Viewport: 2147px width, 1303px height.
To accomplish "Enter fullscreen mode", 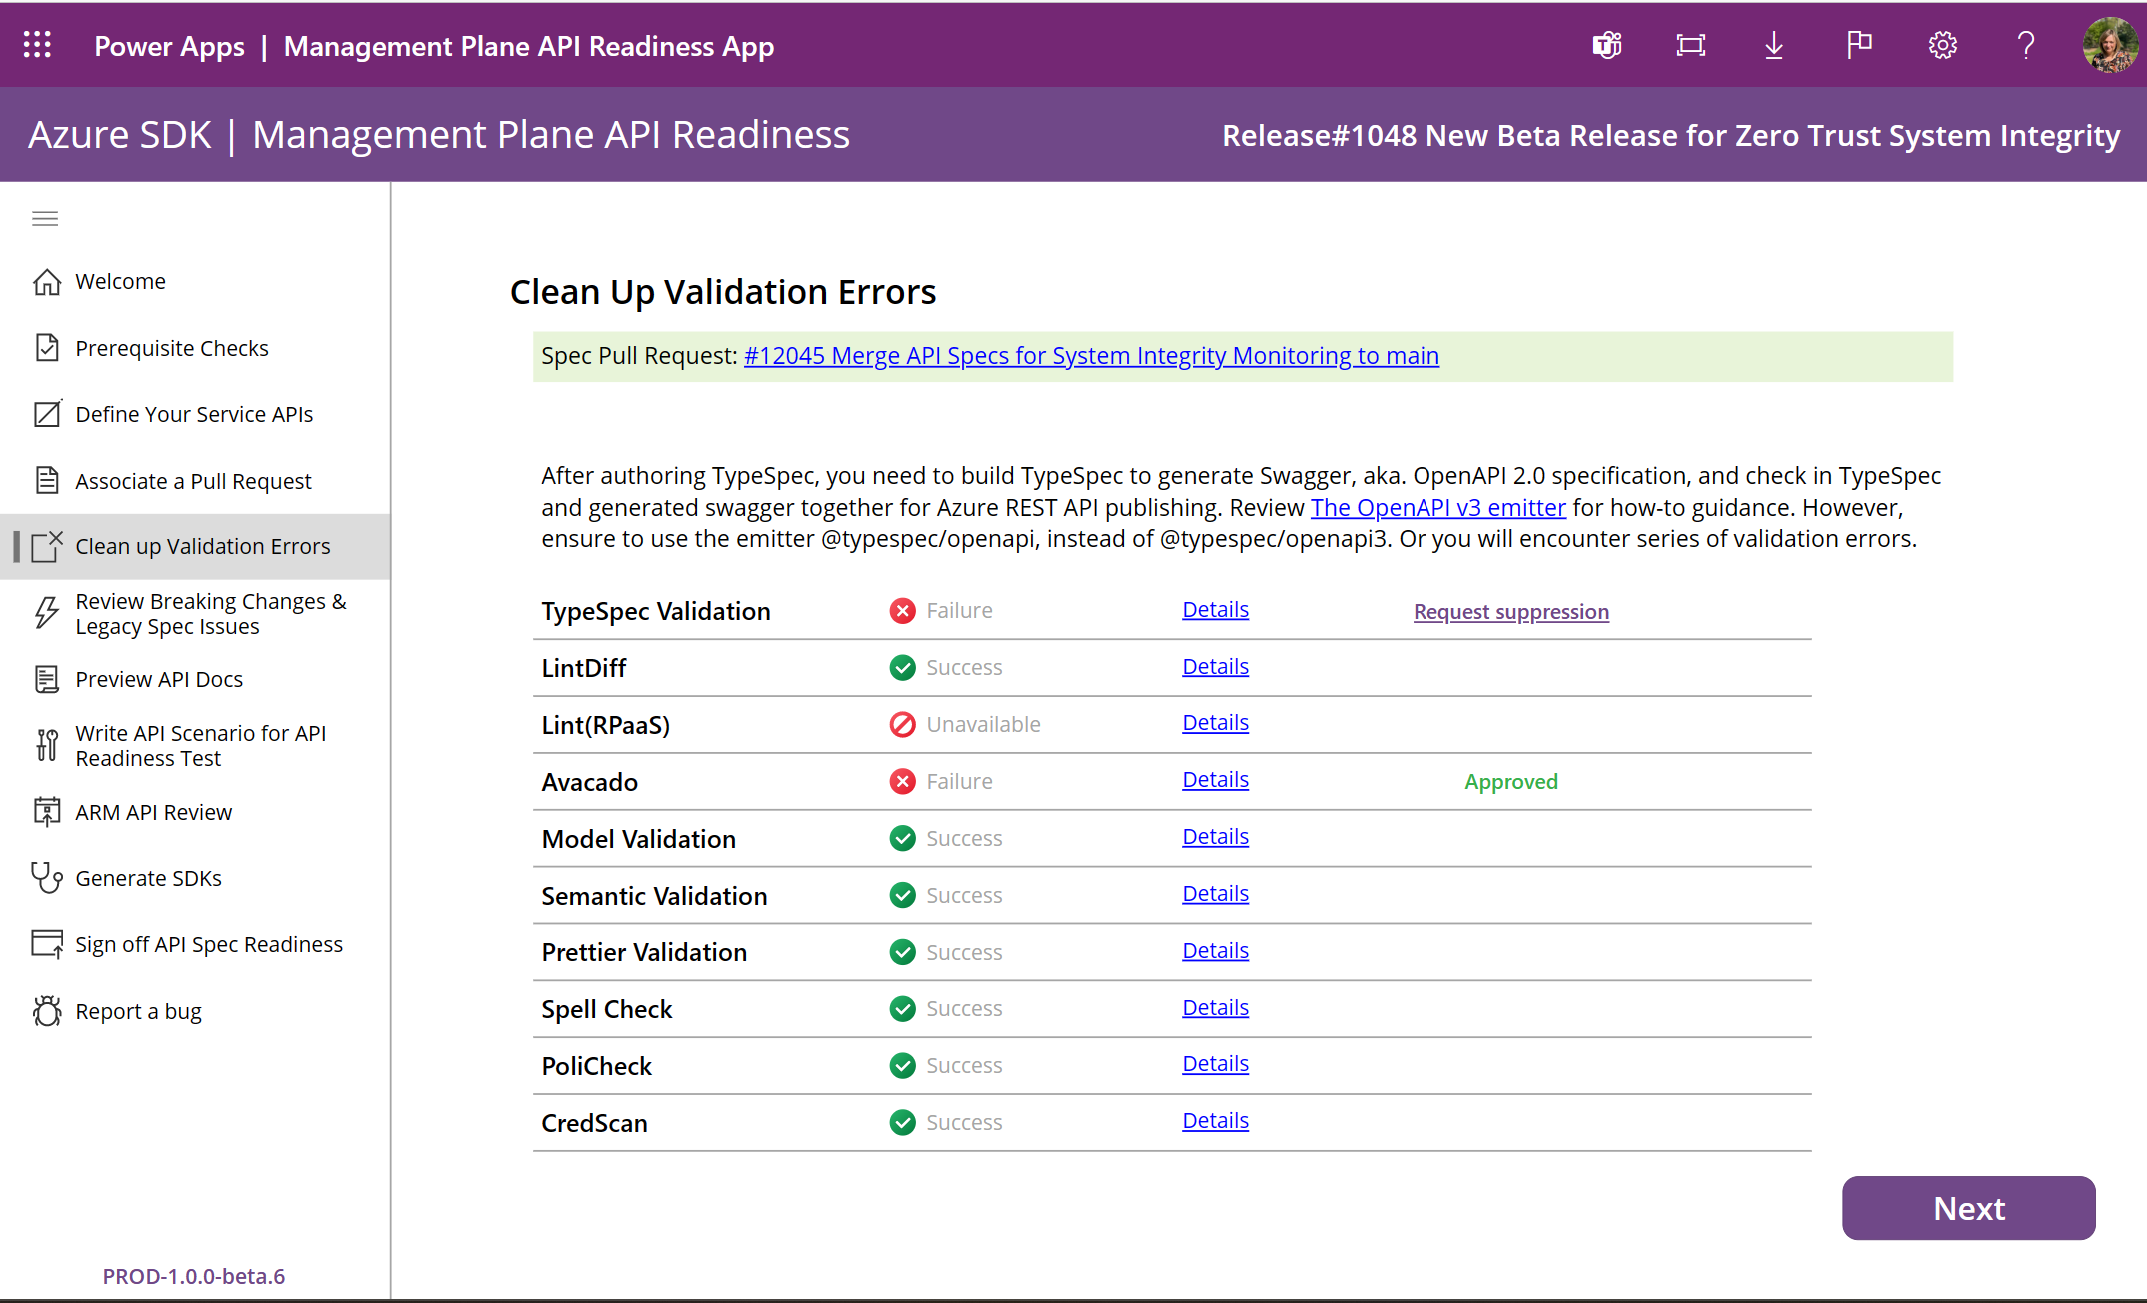I will tap(1690, 44).
